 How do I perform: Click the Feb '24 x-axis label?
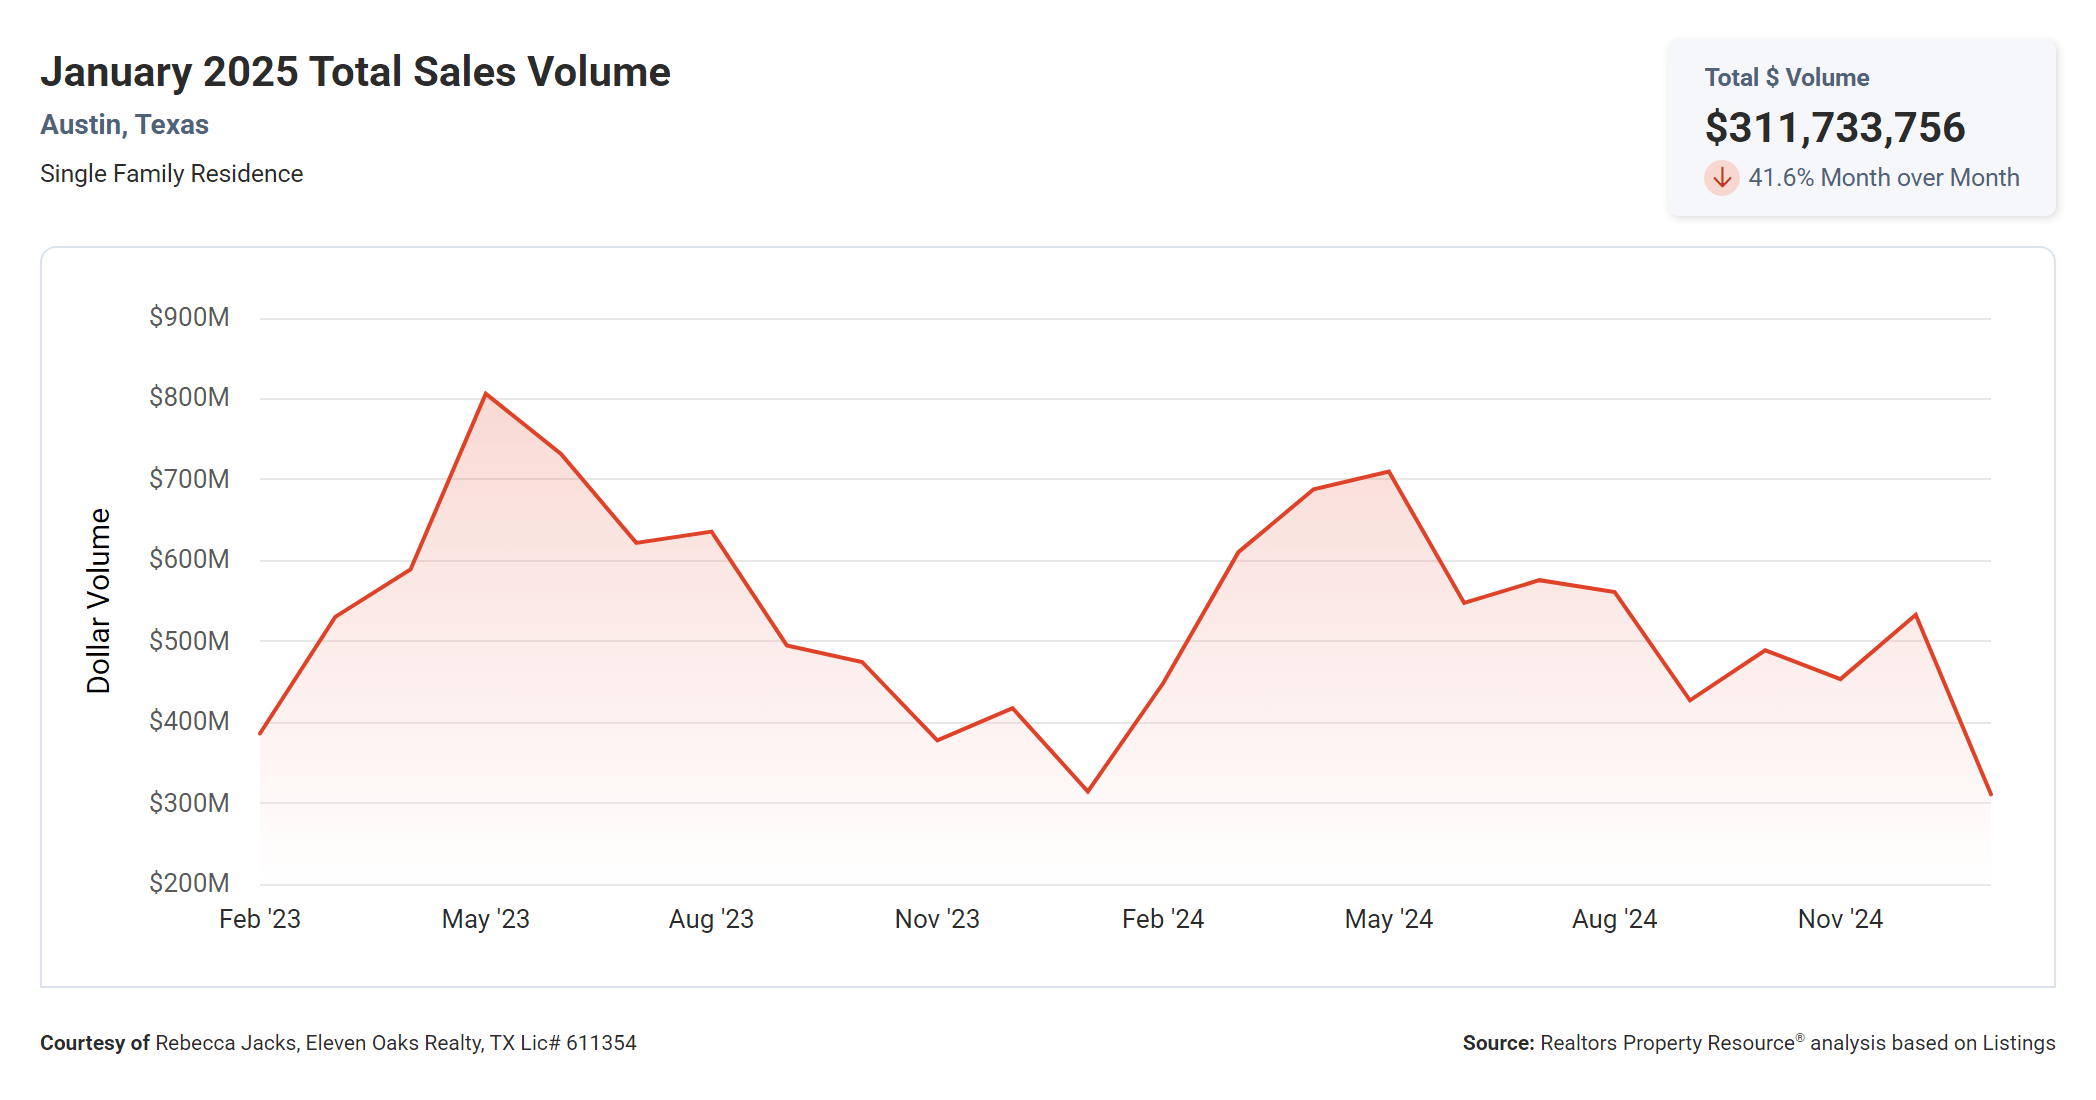pyautogui.click(x=1162, y=919)
